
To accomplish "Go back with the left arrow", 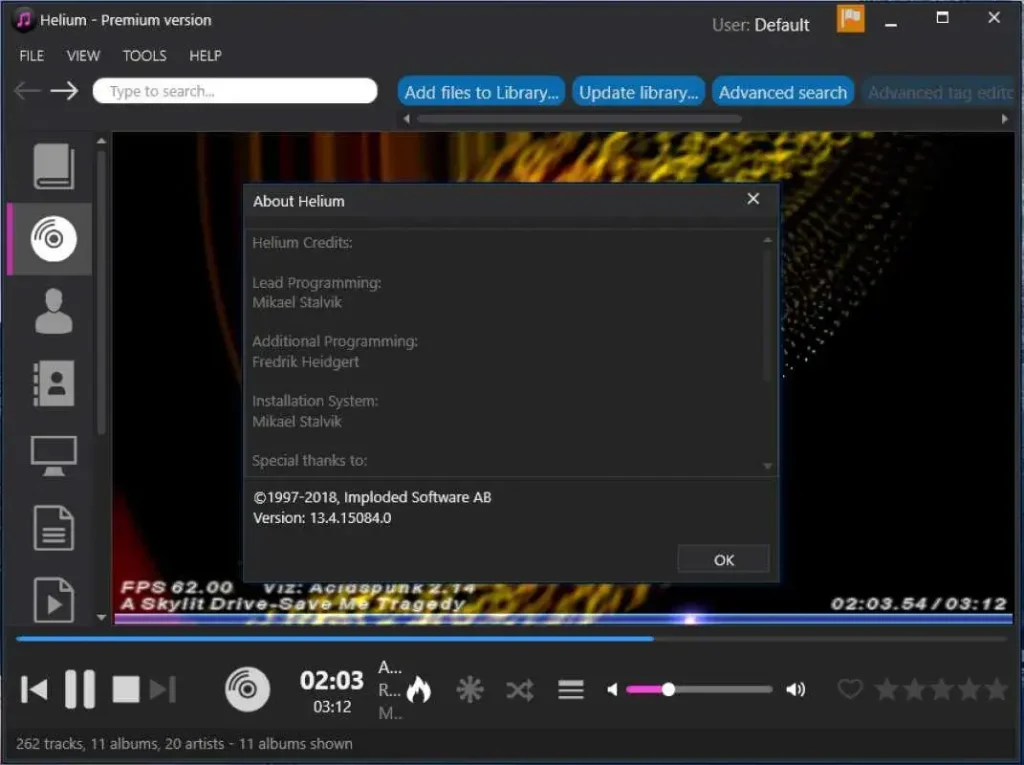I will [27, 91].
